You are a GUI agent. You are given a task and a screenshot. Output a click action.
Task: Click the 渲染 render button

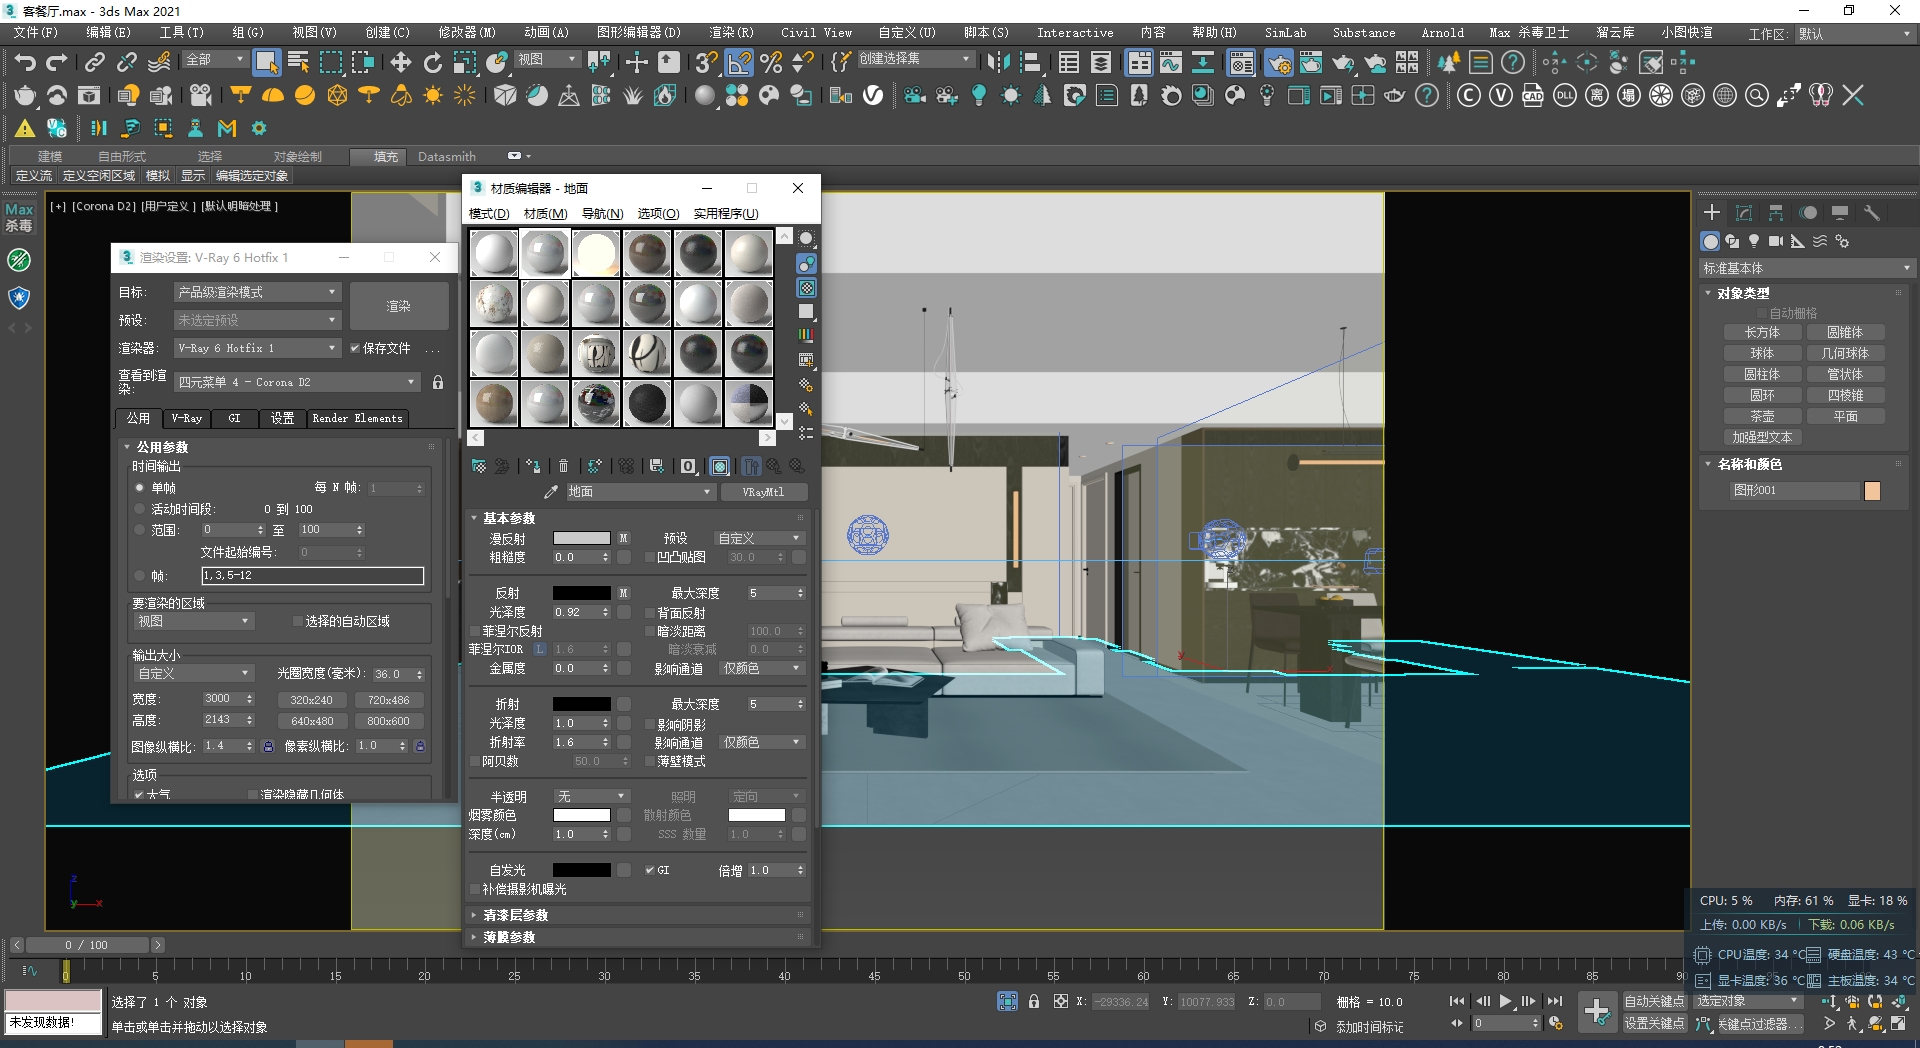coord(398,306)
